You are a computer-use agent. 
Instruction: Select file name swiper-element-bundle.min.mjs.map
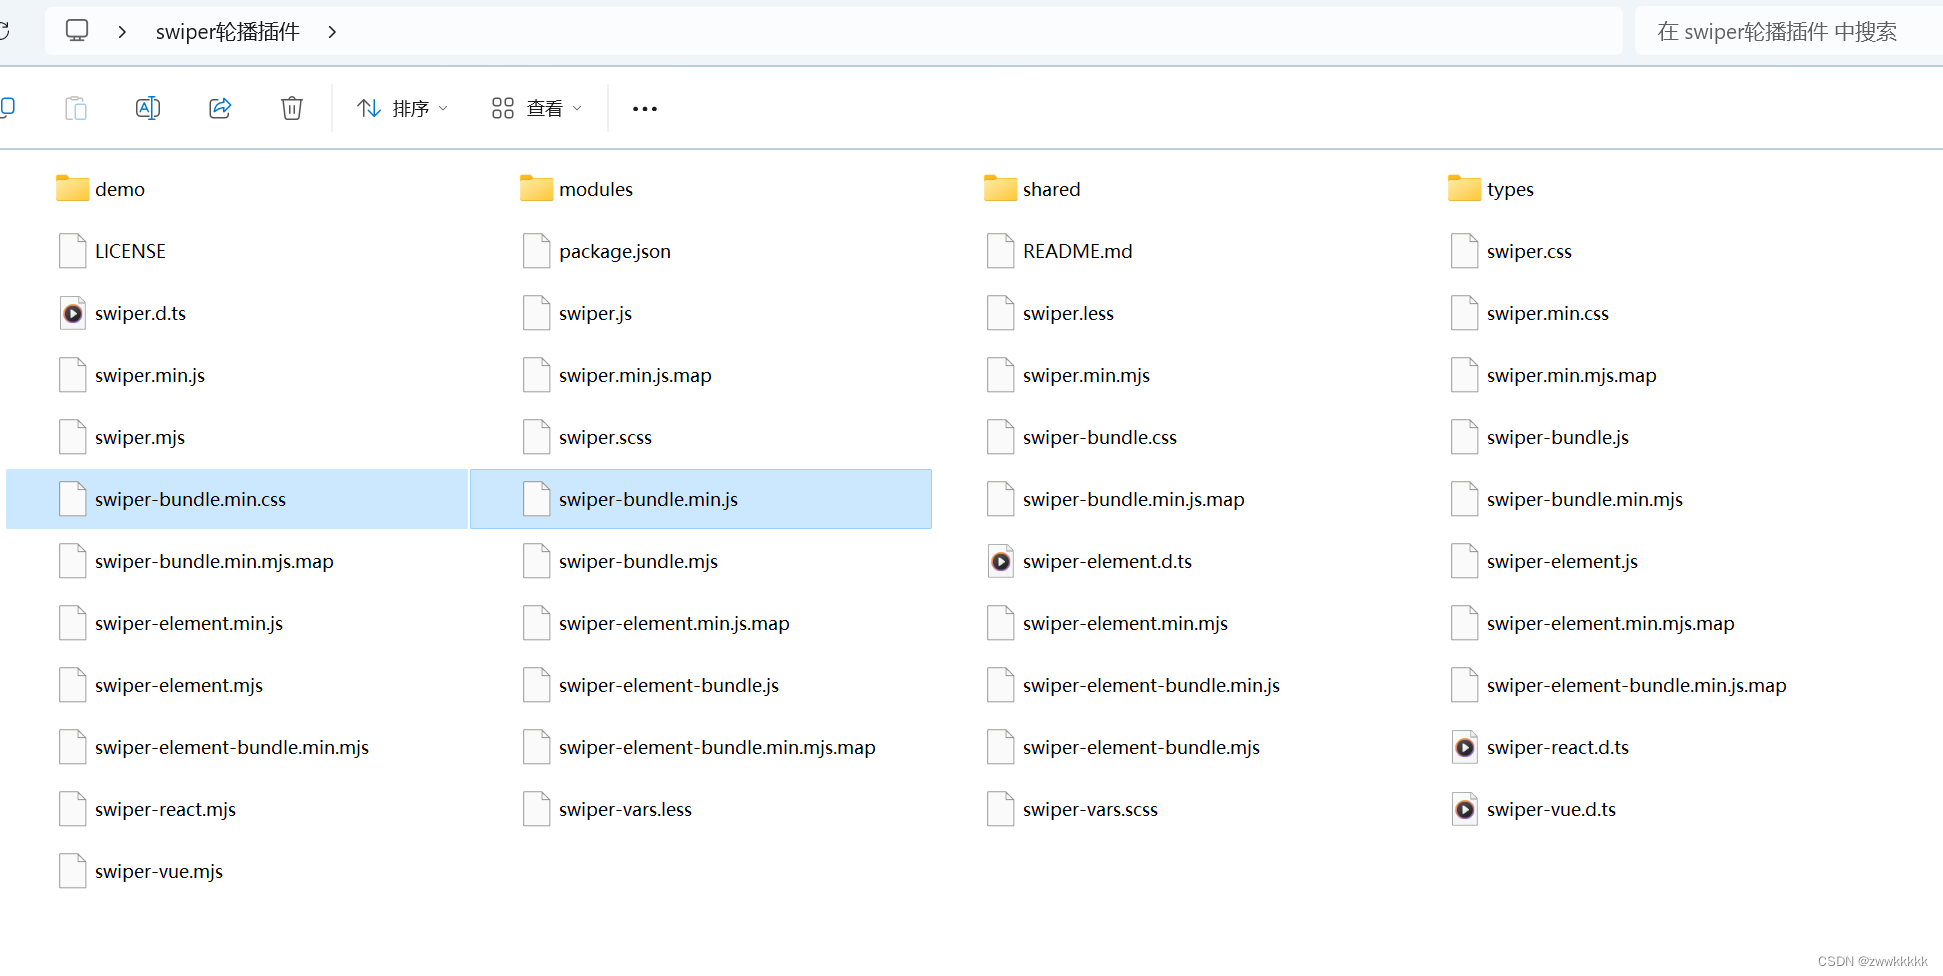pyautogui.click(x=717, y=747)
